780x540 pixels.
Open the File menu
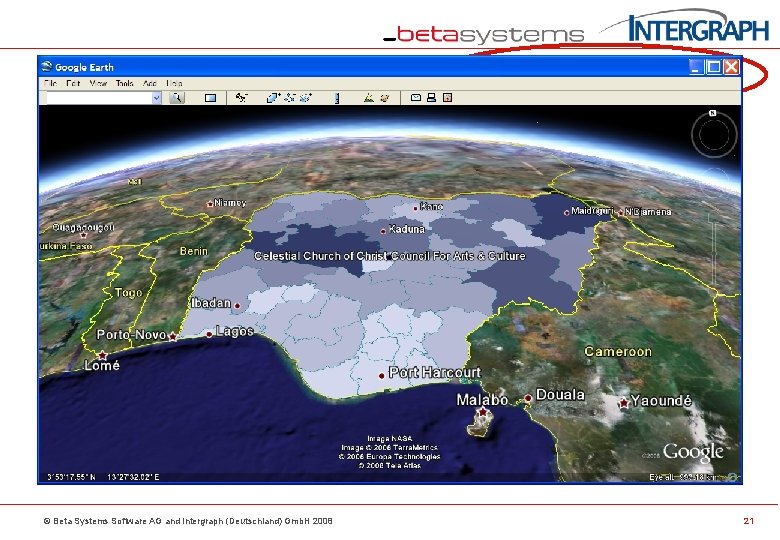pos(50,83)
